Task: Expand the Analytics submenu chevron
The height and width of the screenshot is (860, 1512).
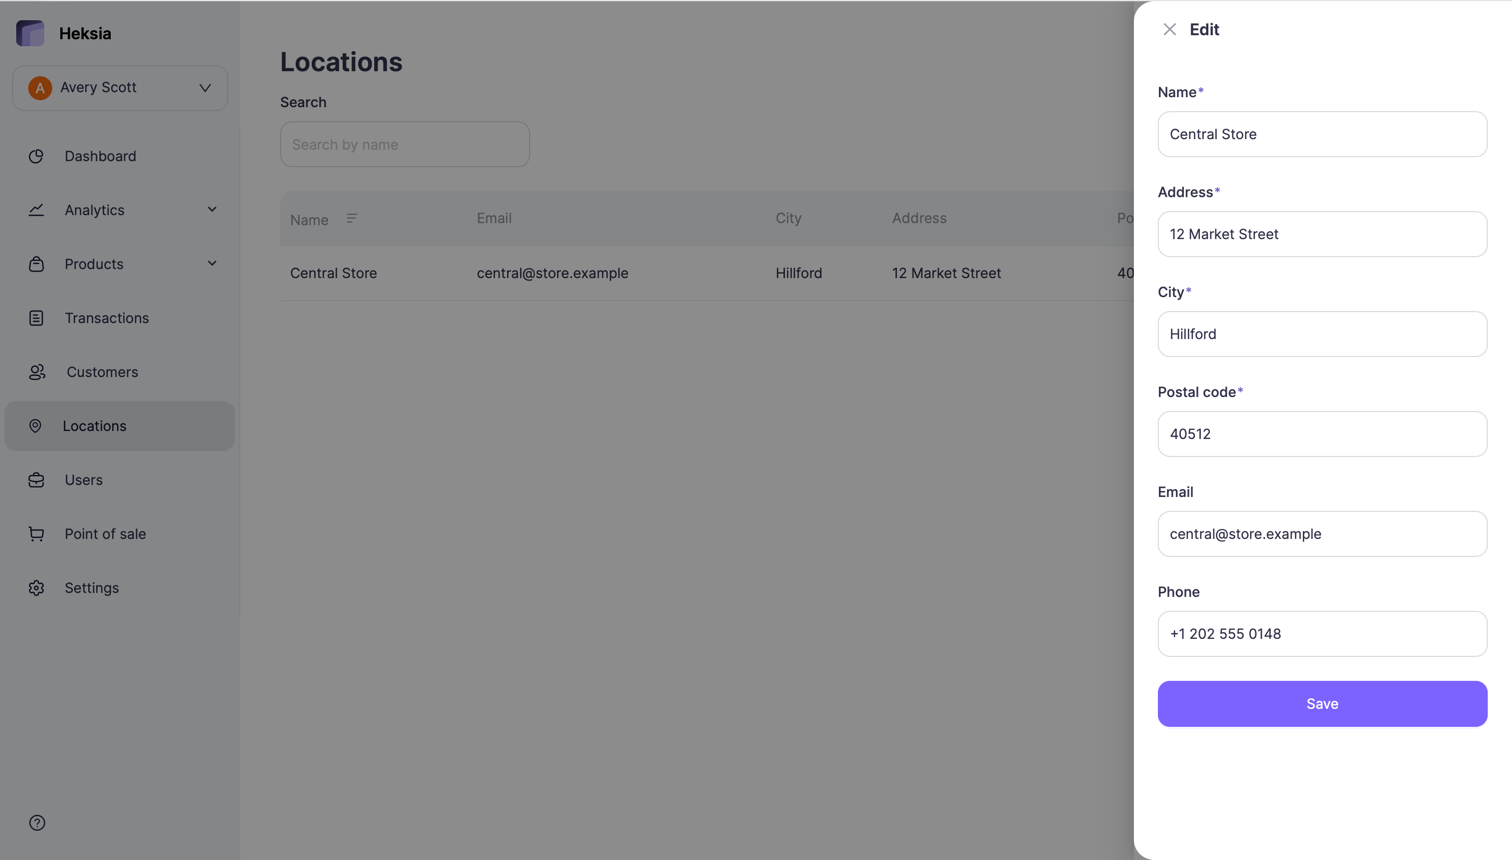Action: point(212,210)
